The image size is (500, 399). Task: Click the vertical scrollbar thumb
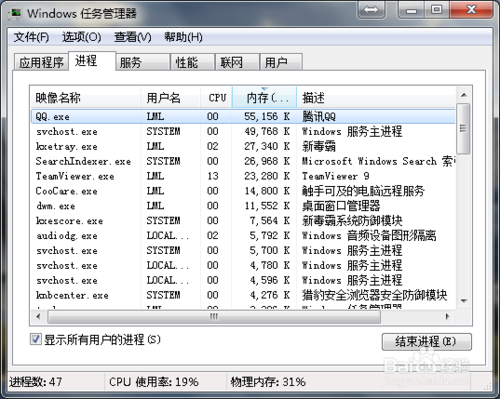click(x=463, y=129)
